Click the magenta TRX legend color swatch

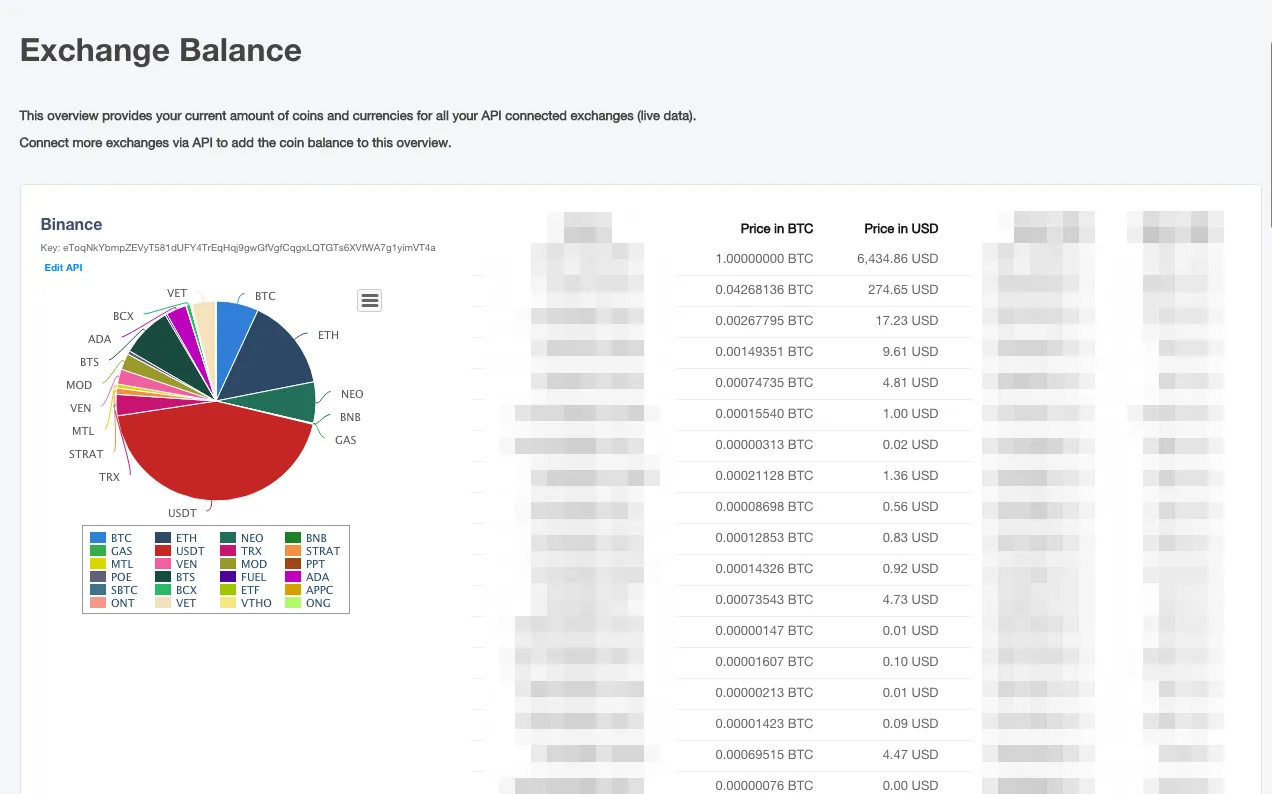227,551
